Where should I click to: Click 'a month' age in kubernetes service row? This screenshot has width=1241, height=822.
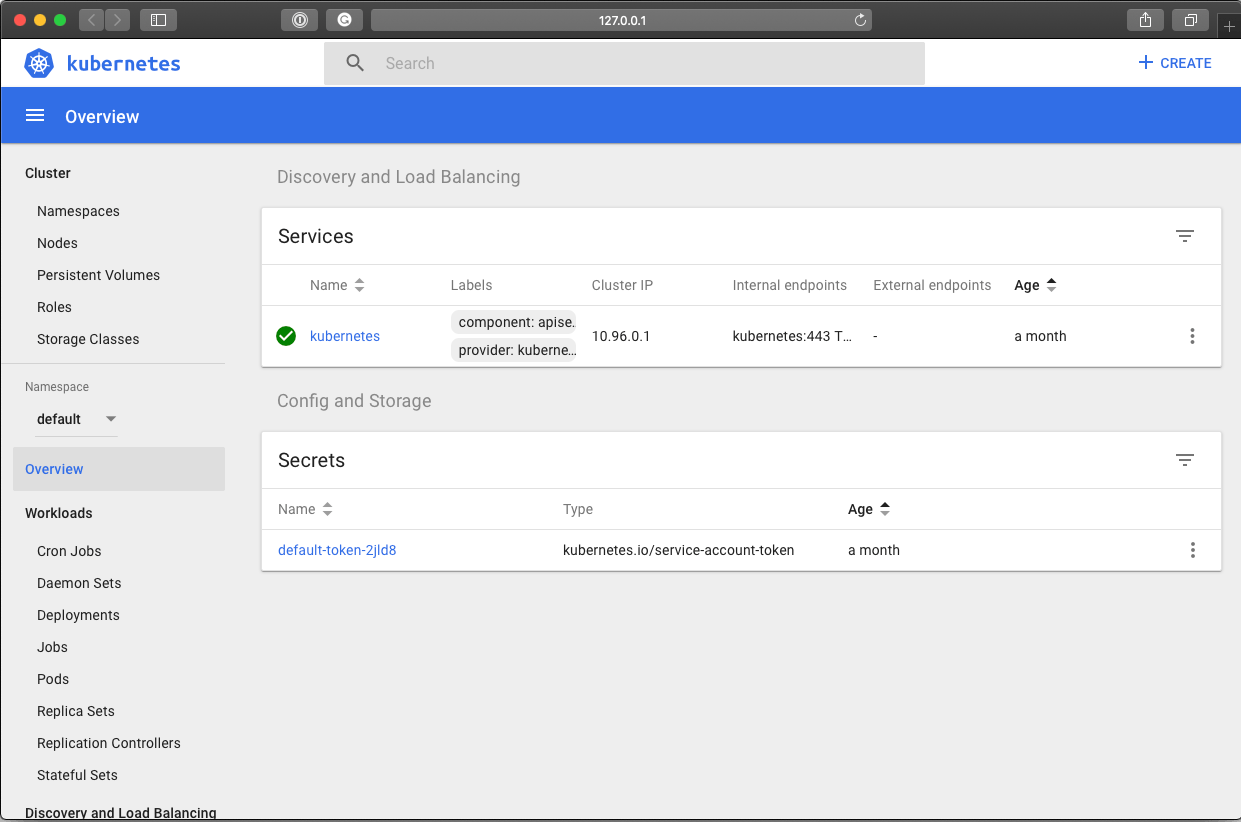[x=1040, y=336]
